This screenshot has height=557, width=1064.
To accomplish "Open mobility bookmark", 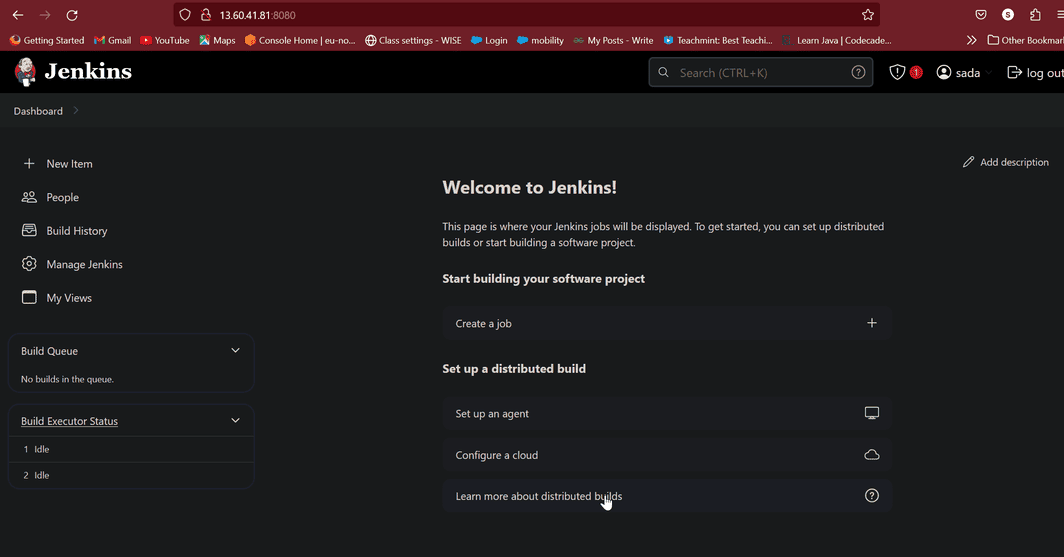I will pyautogui.click(x=540, y=40).
